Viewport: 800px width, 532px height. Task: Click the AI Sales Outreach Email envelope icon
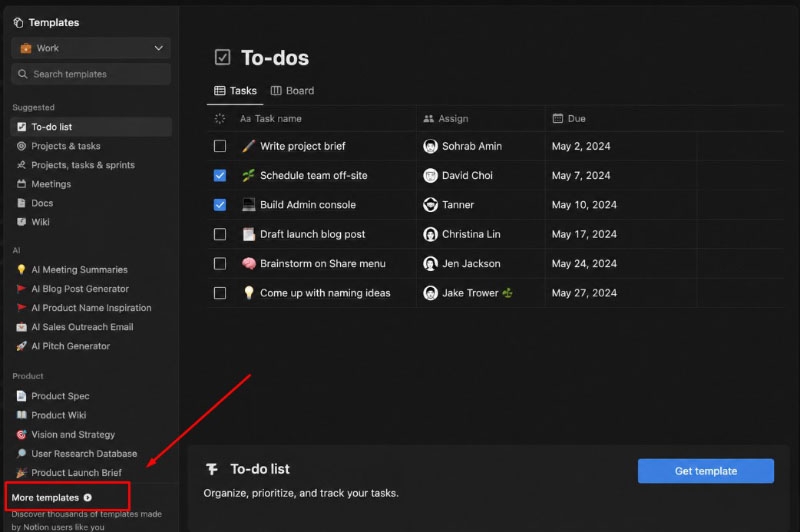[21, 327]
